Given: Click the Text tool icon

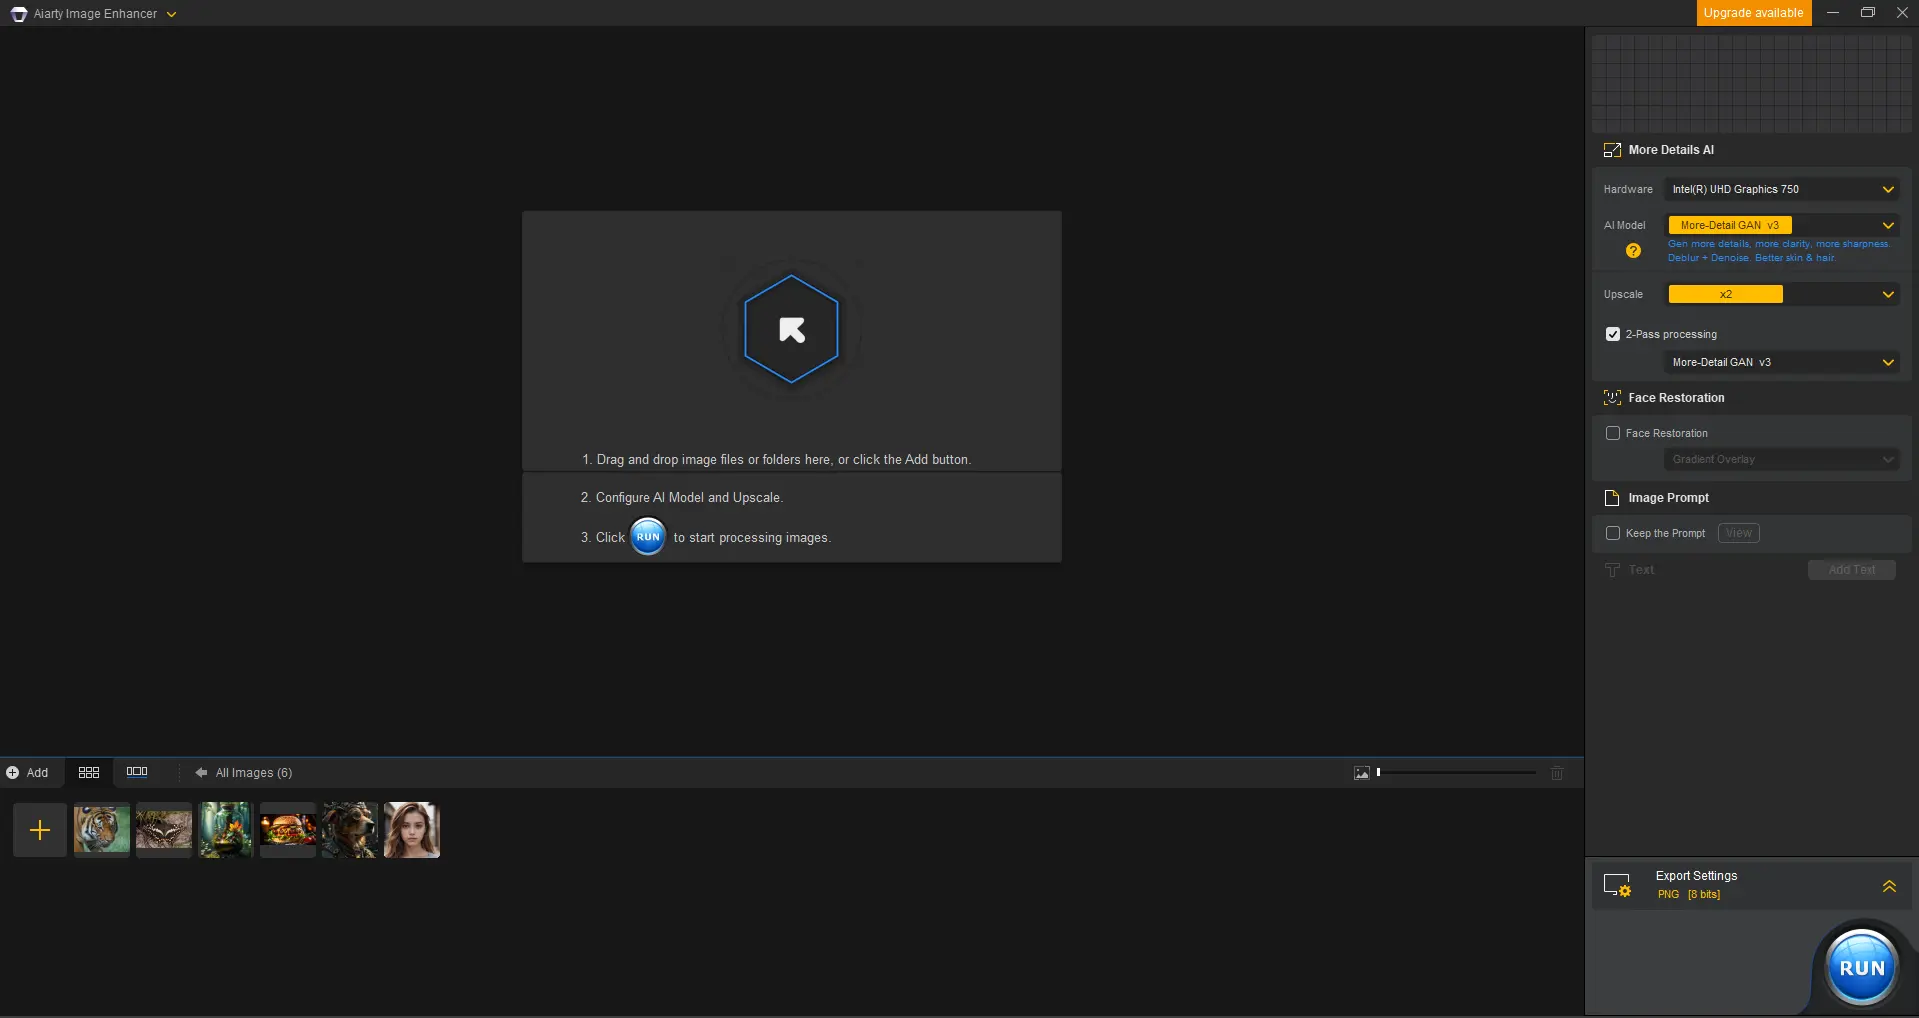Looking at the screenshot, I should coord(1612,570).
